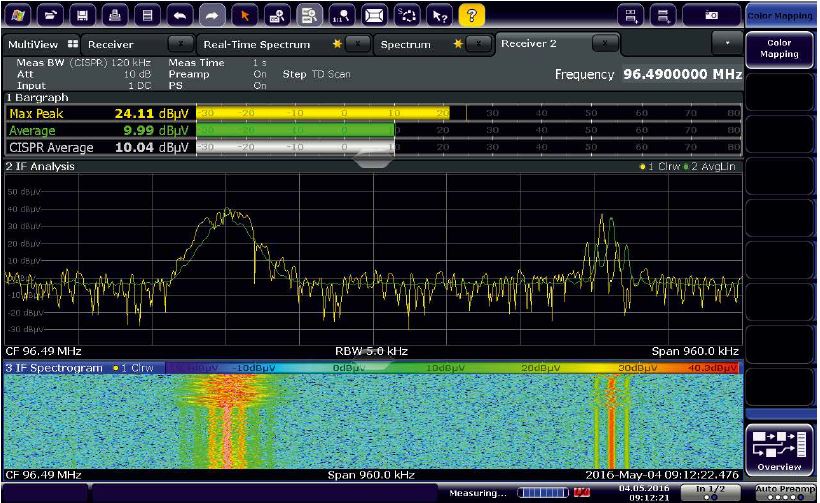Viewport: 820px width, 503px height.
Task: Open the Windows Start menu icon
Action: pos(19,15)
